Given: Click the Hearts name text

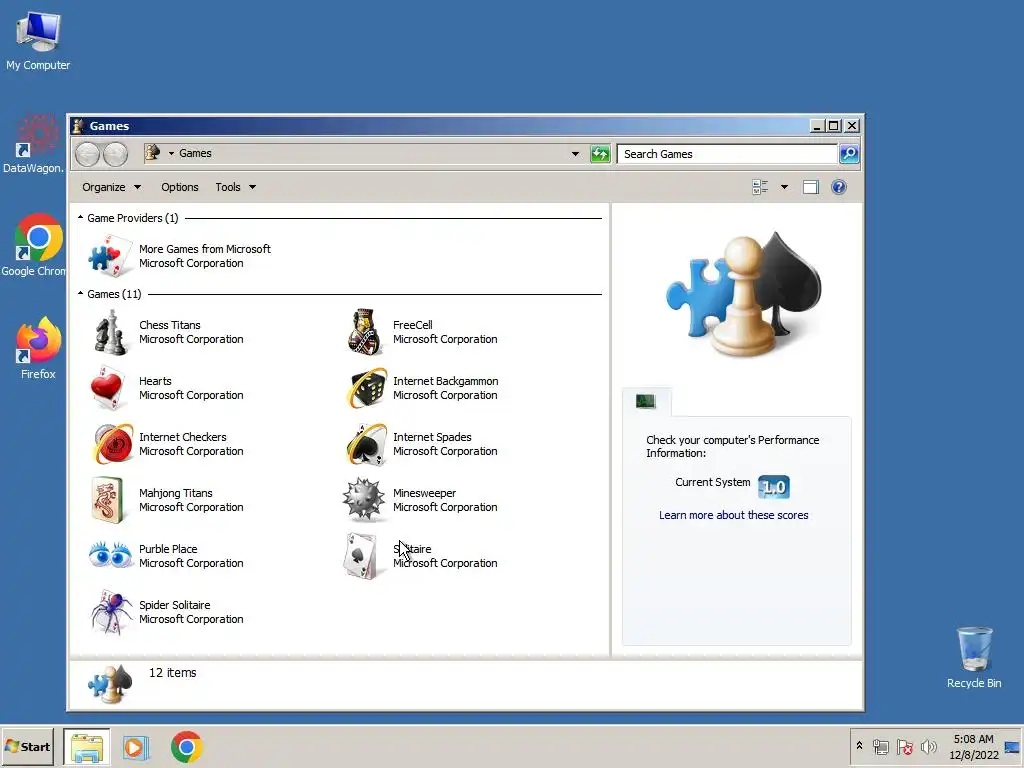Looking at the screenshot, I should [x=155, y=381].
